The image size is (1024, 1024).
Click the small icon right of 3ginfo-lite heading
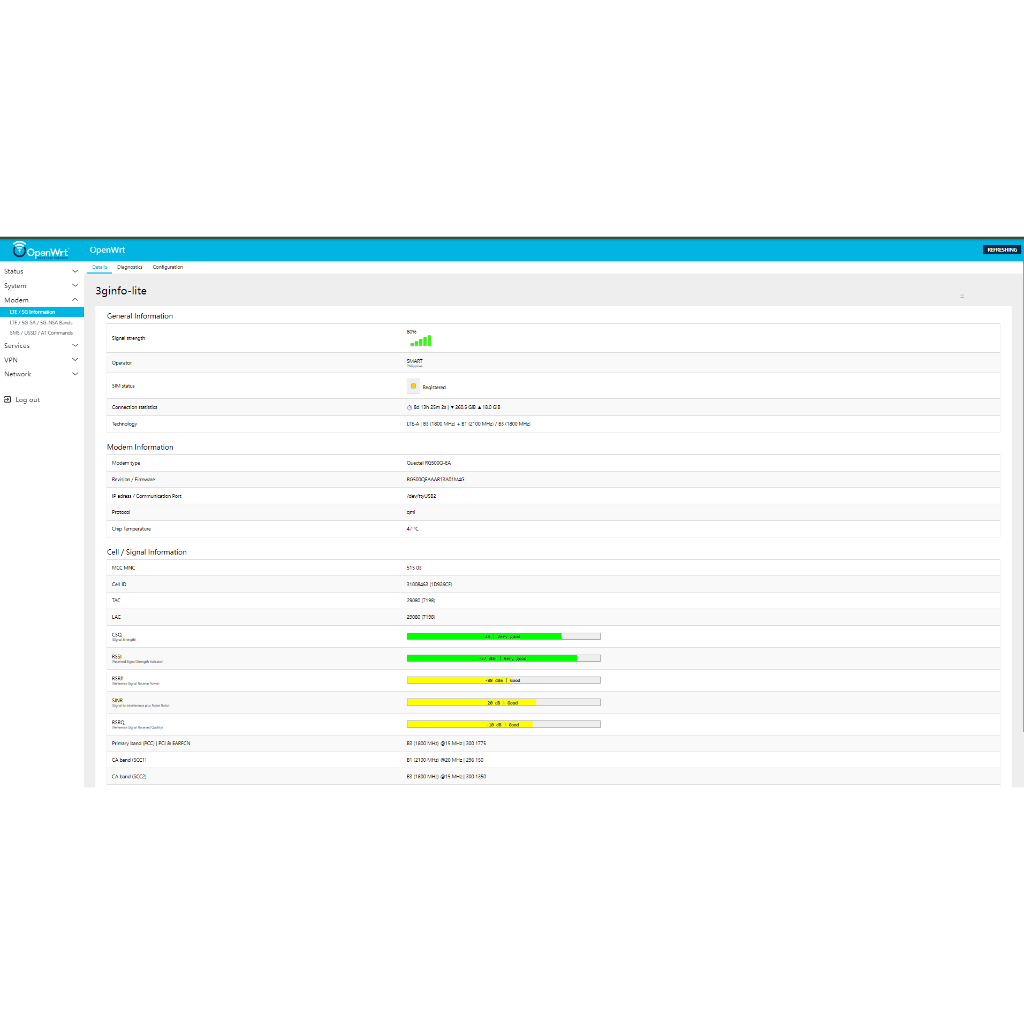[x=962, y=296]
